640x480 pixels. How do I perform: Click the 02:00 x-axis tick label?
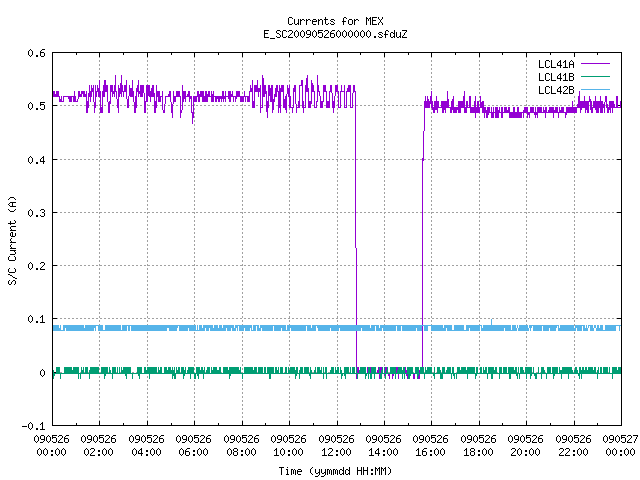(x=98, y=452)
